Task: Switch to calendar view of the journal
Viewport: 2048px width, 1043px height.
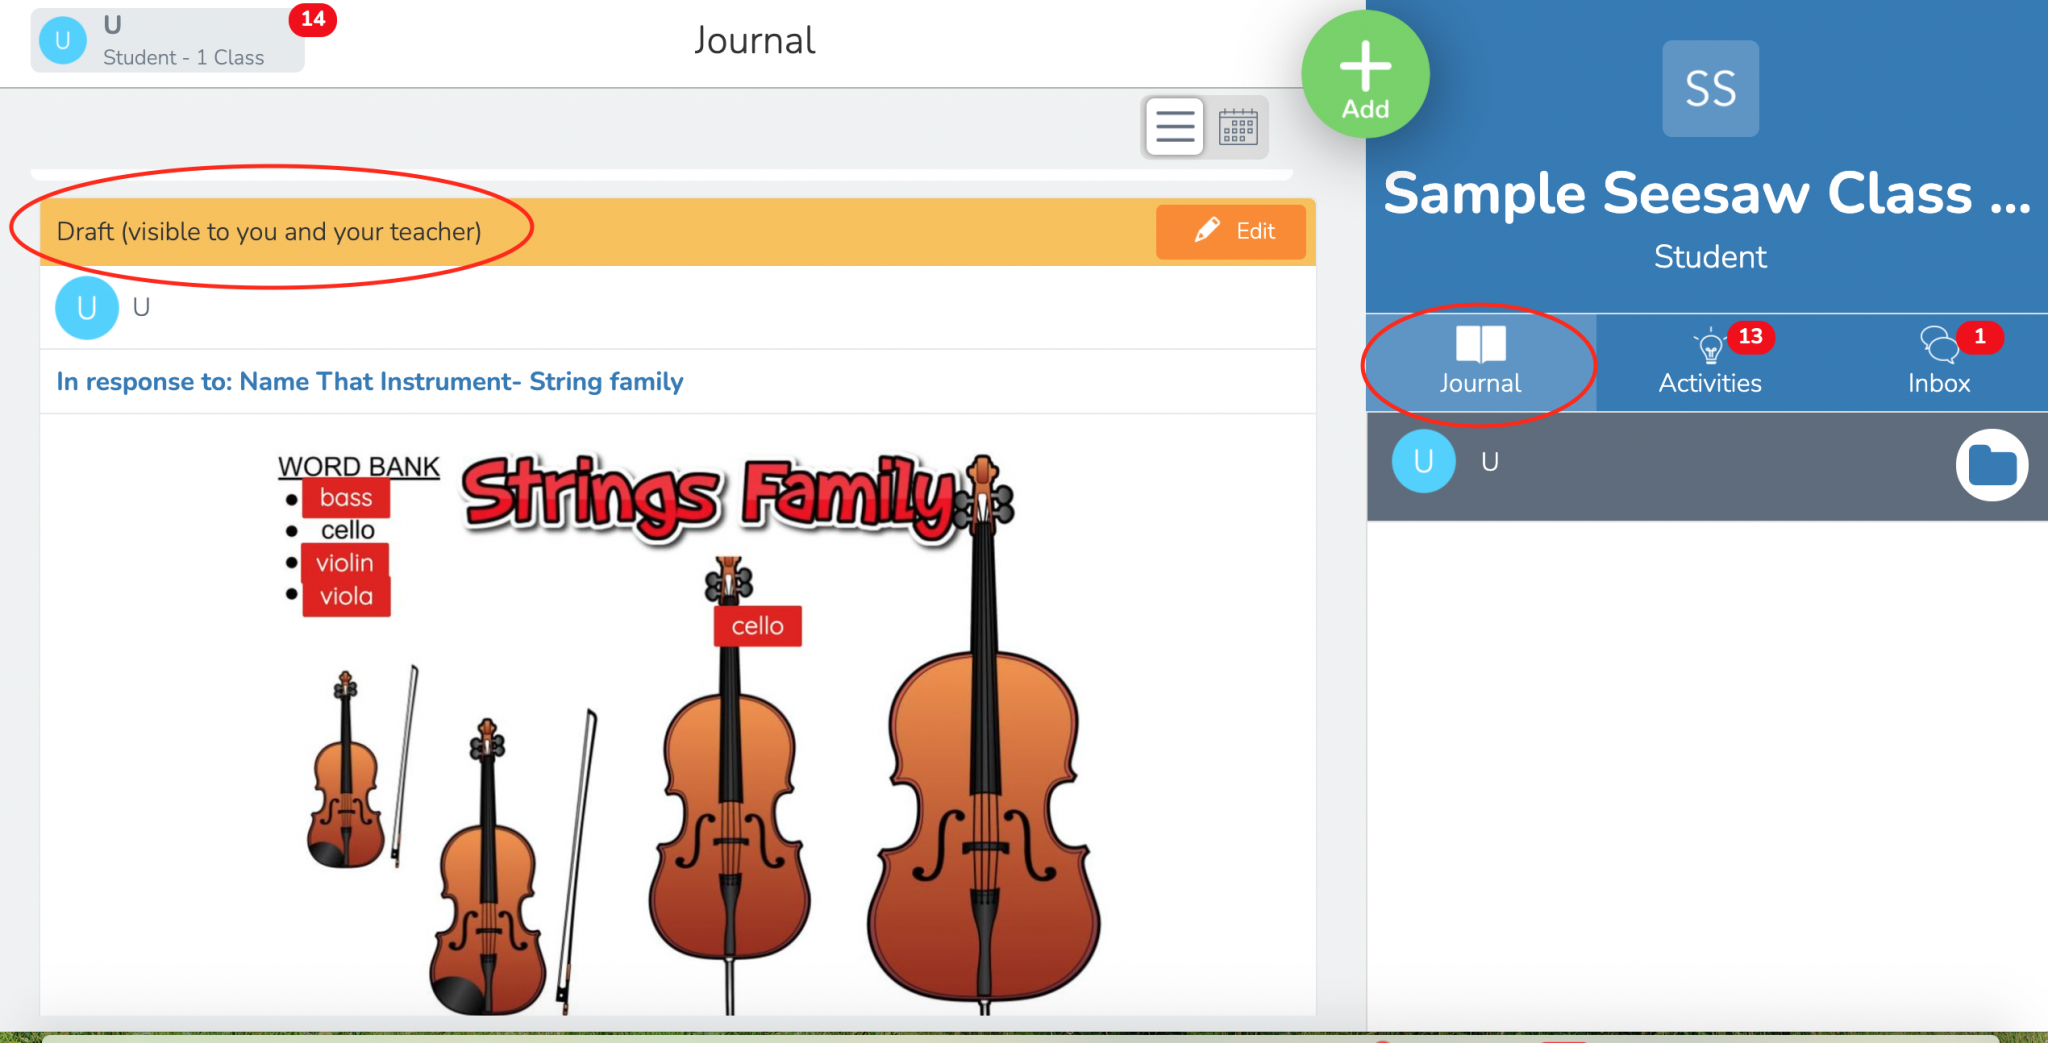Action: coord(1240,127)
